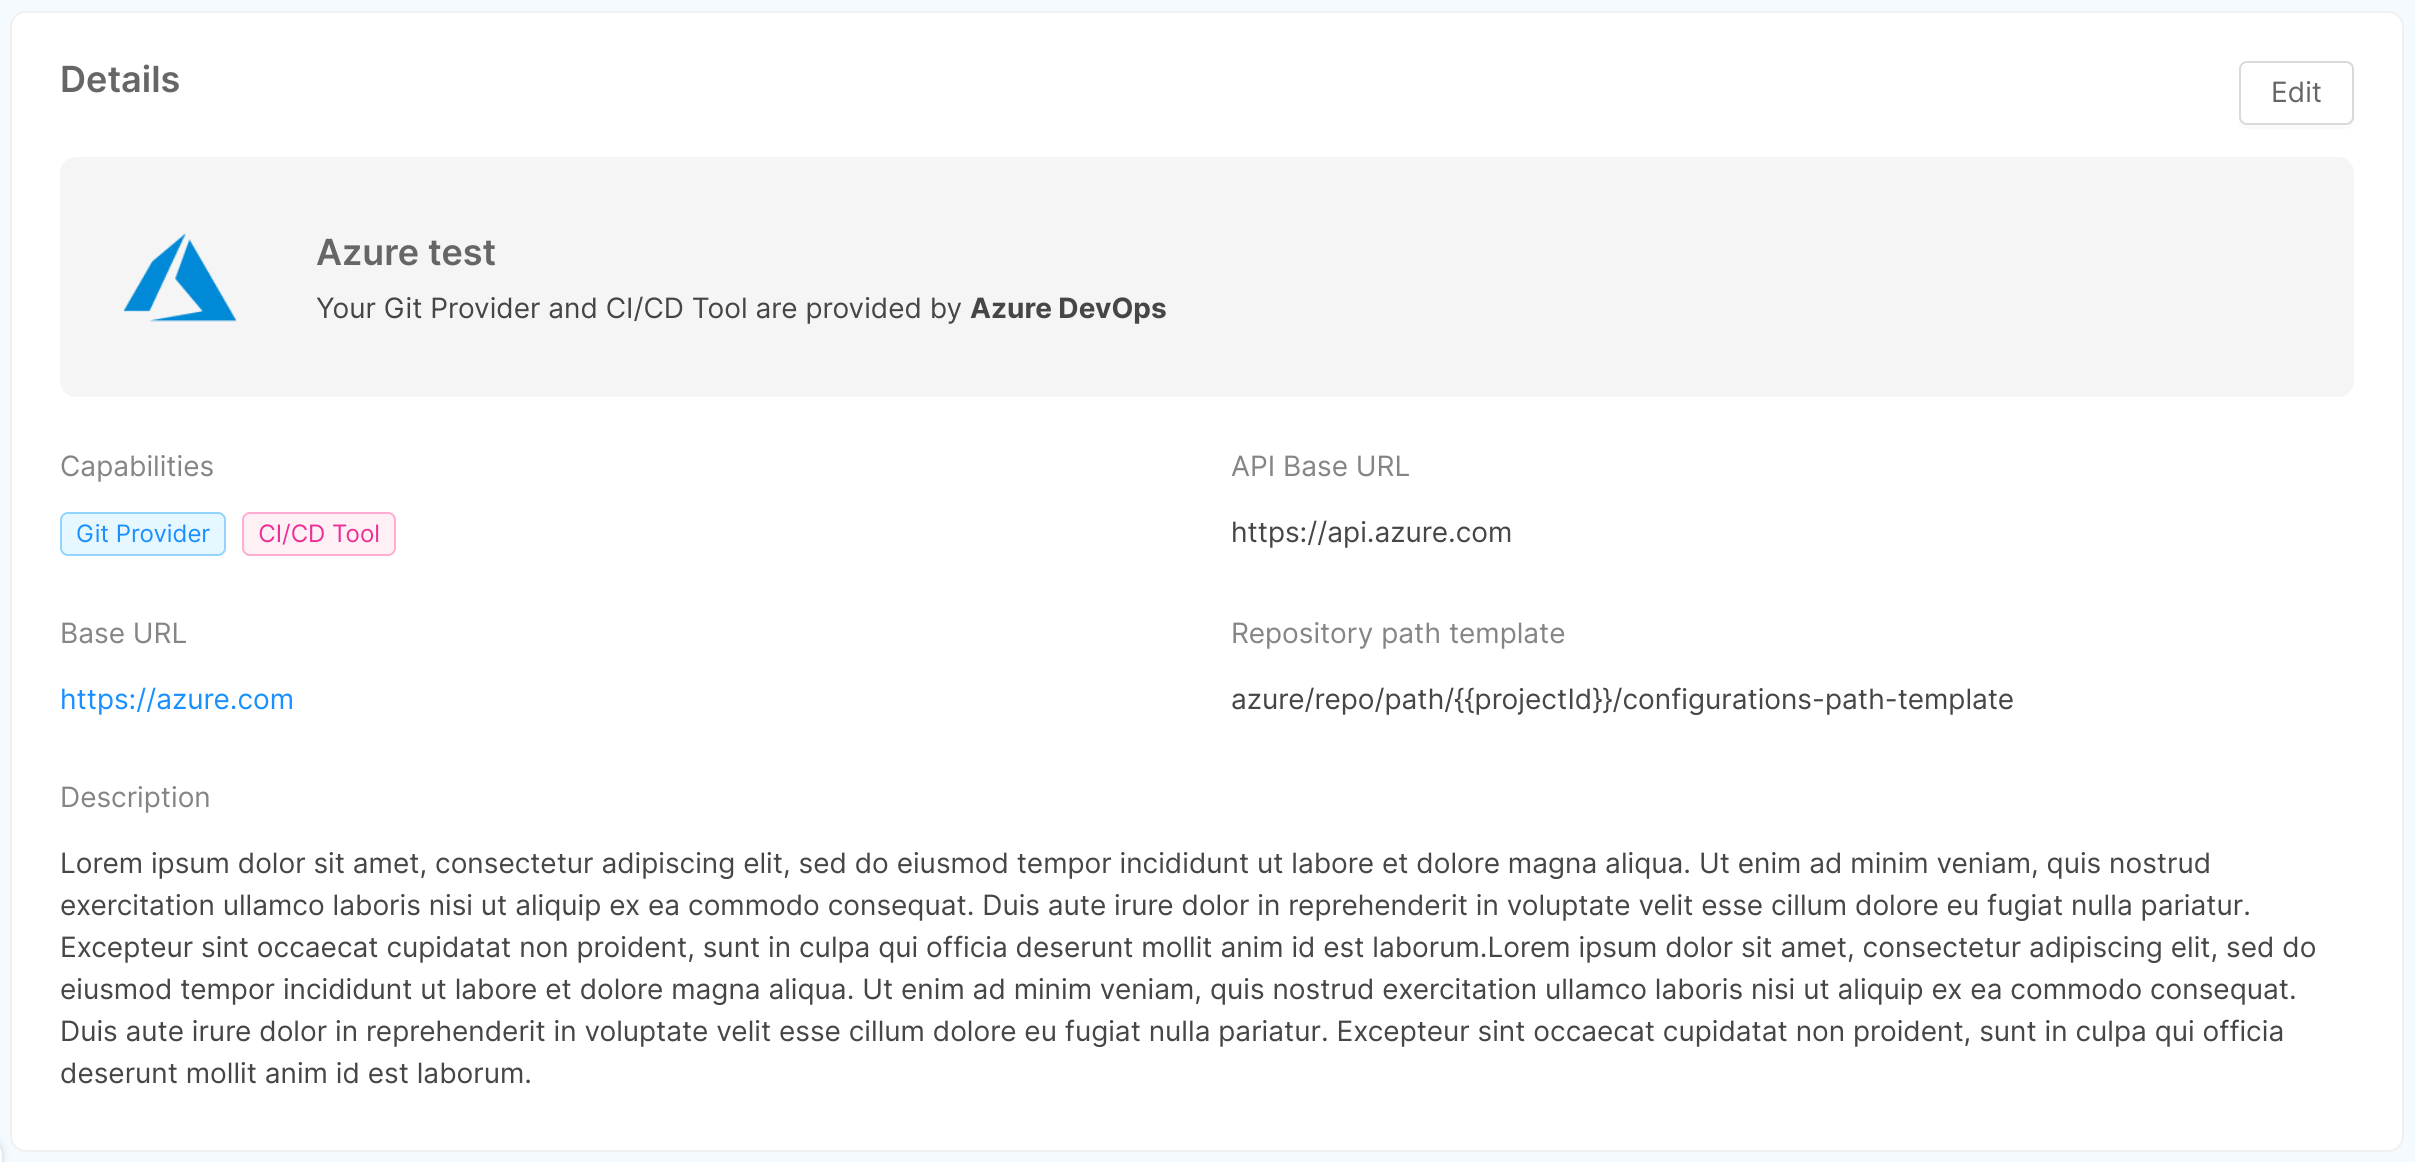The width and height of the screenshot is (2415, 1162).
Task: Select the CI/CD Tool capability badge
Action: tap(318, 533)
